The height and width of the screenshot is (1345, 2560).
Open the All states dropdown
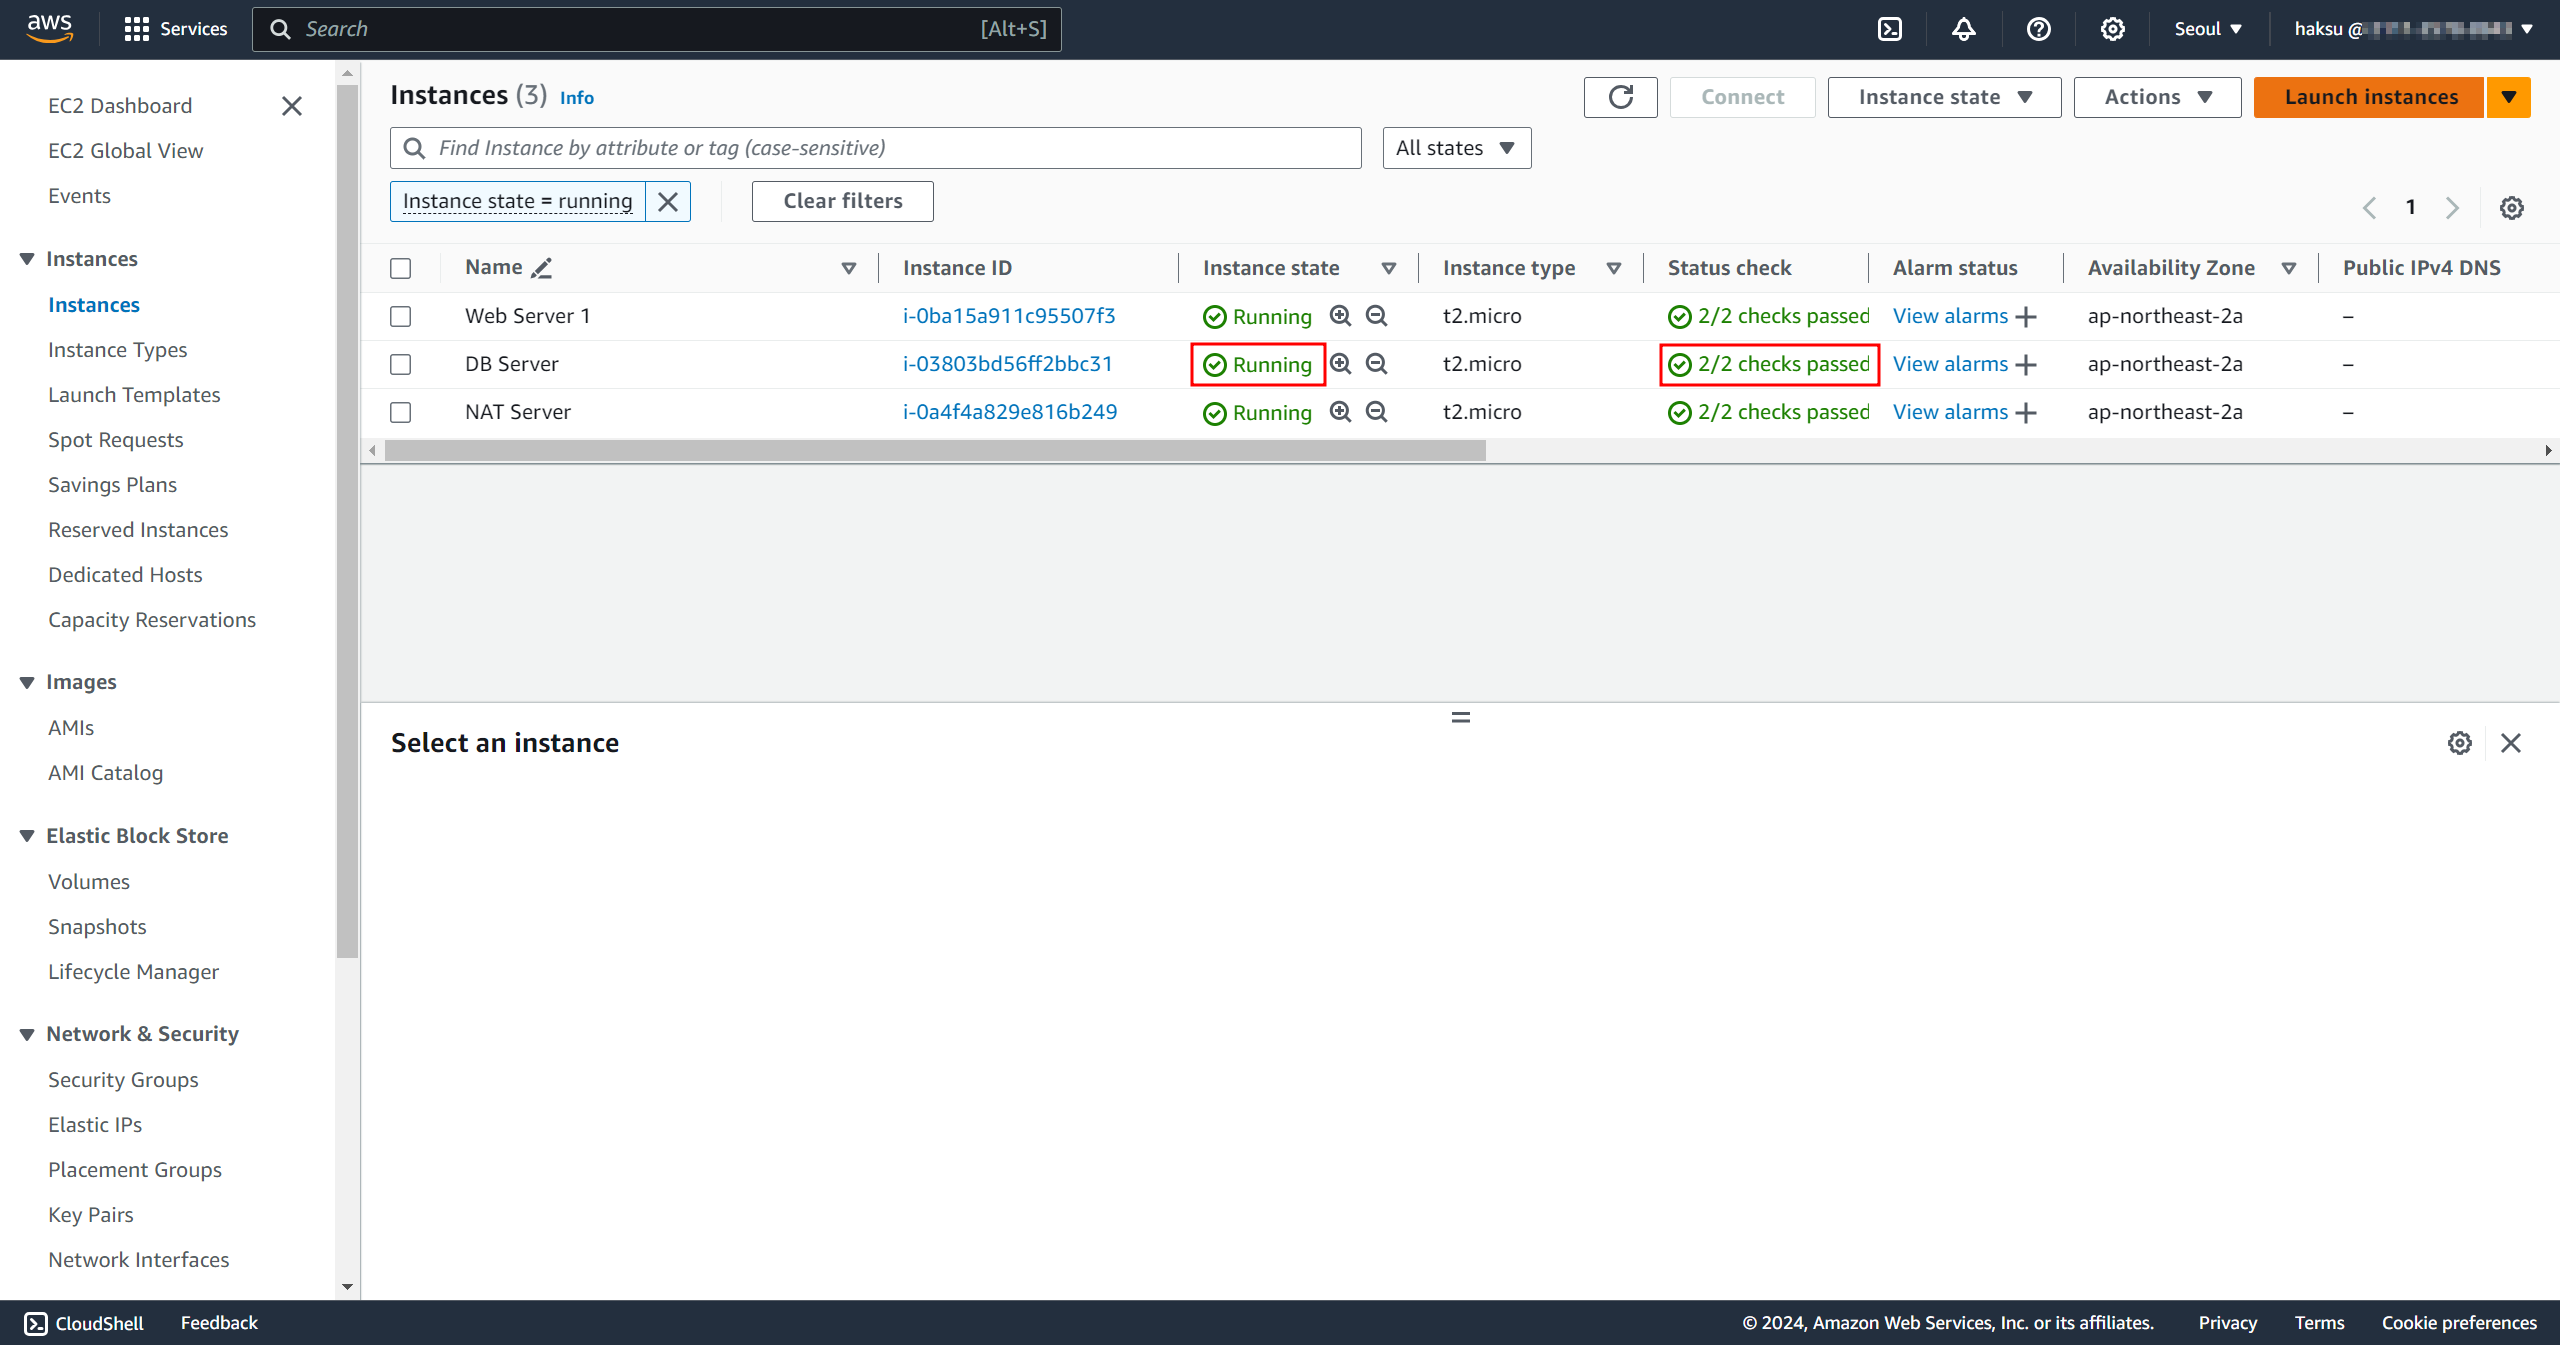click(1456, 148)
